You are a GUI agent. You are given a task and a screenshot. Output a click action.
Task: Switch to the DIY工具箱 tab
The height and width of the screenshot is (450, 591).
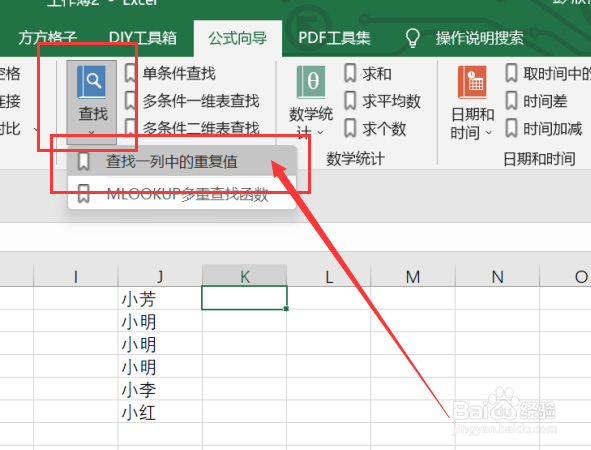click(x=142, y=38)
